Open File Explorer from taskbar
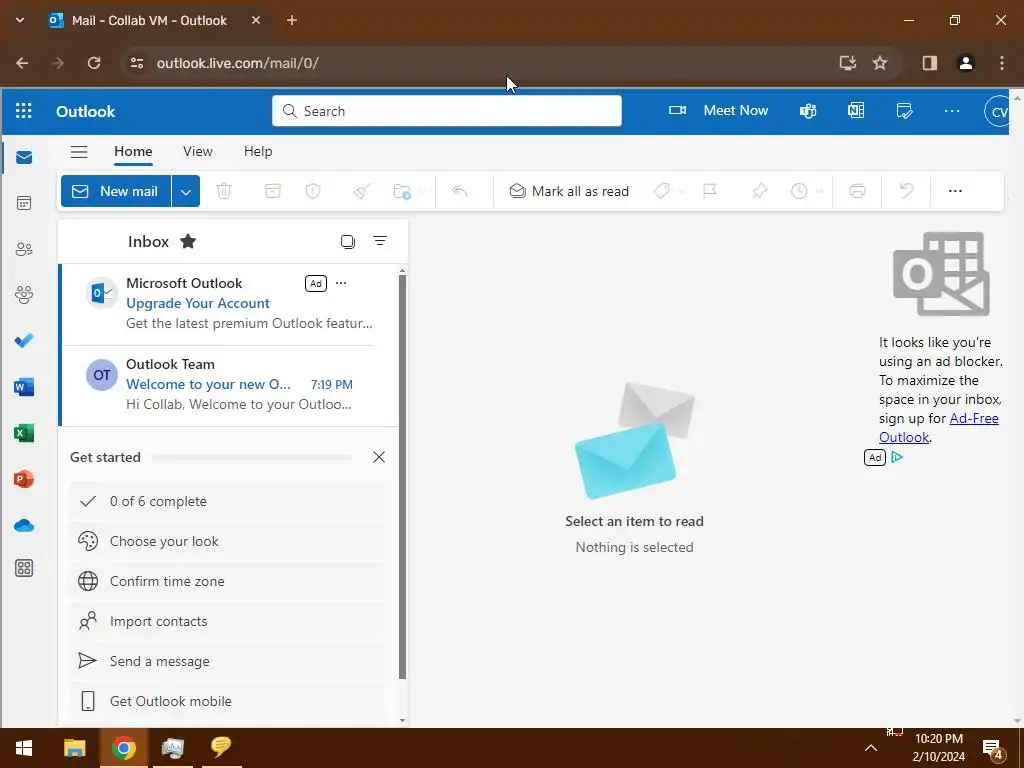The width and height of the screenshot is (1024, 768). (74, 748)
